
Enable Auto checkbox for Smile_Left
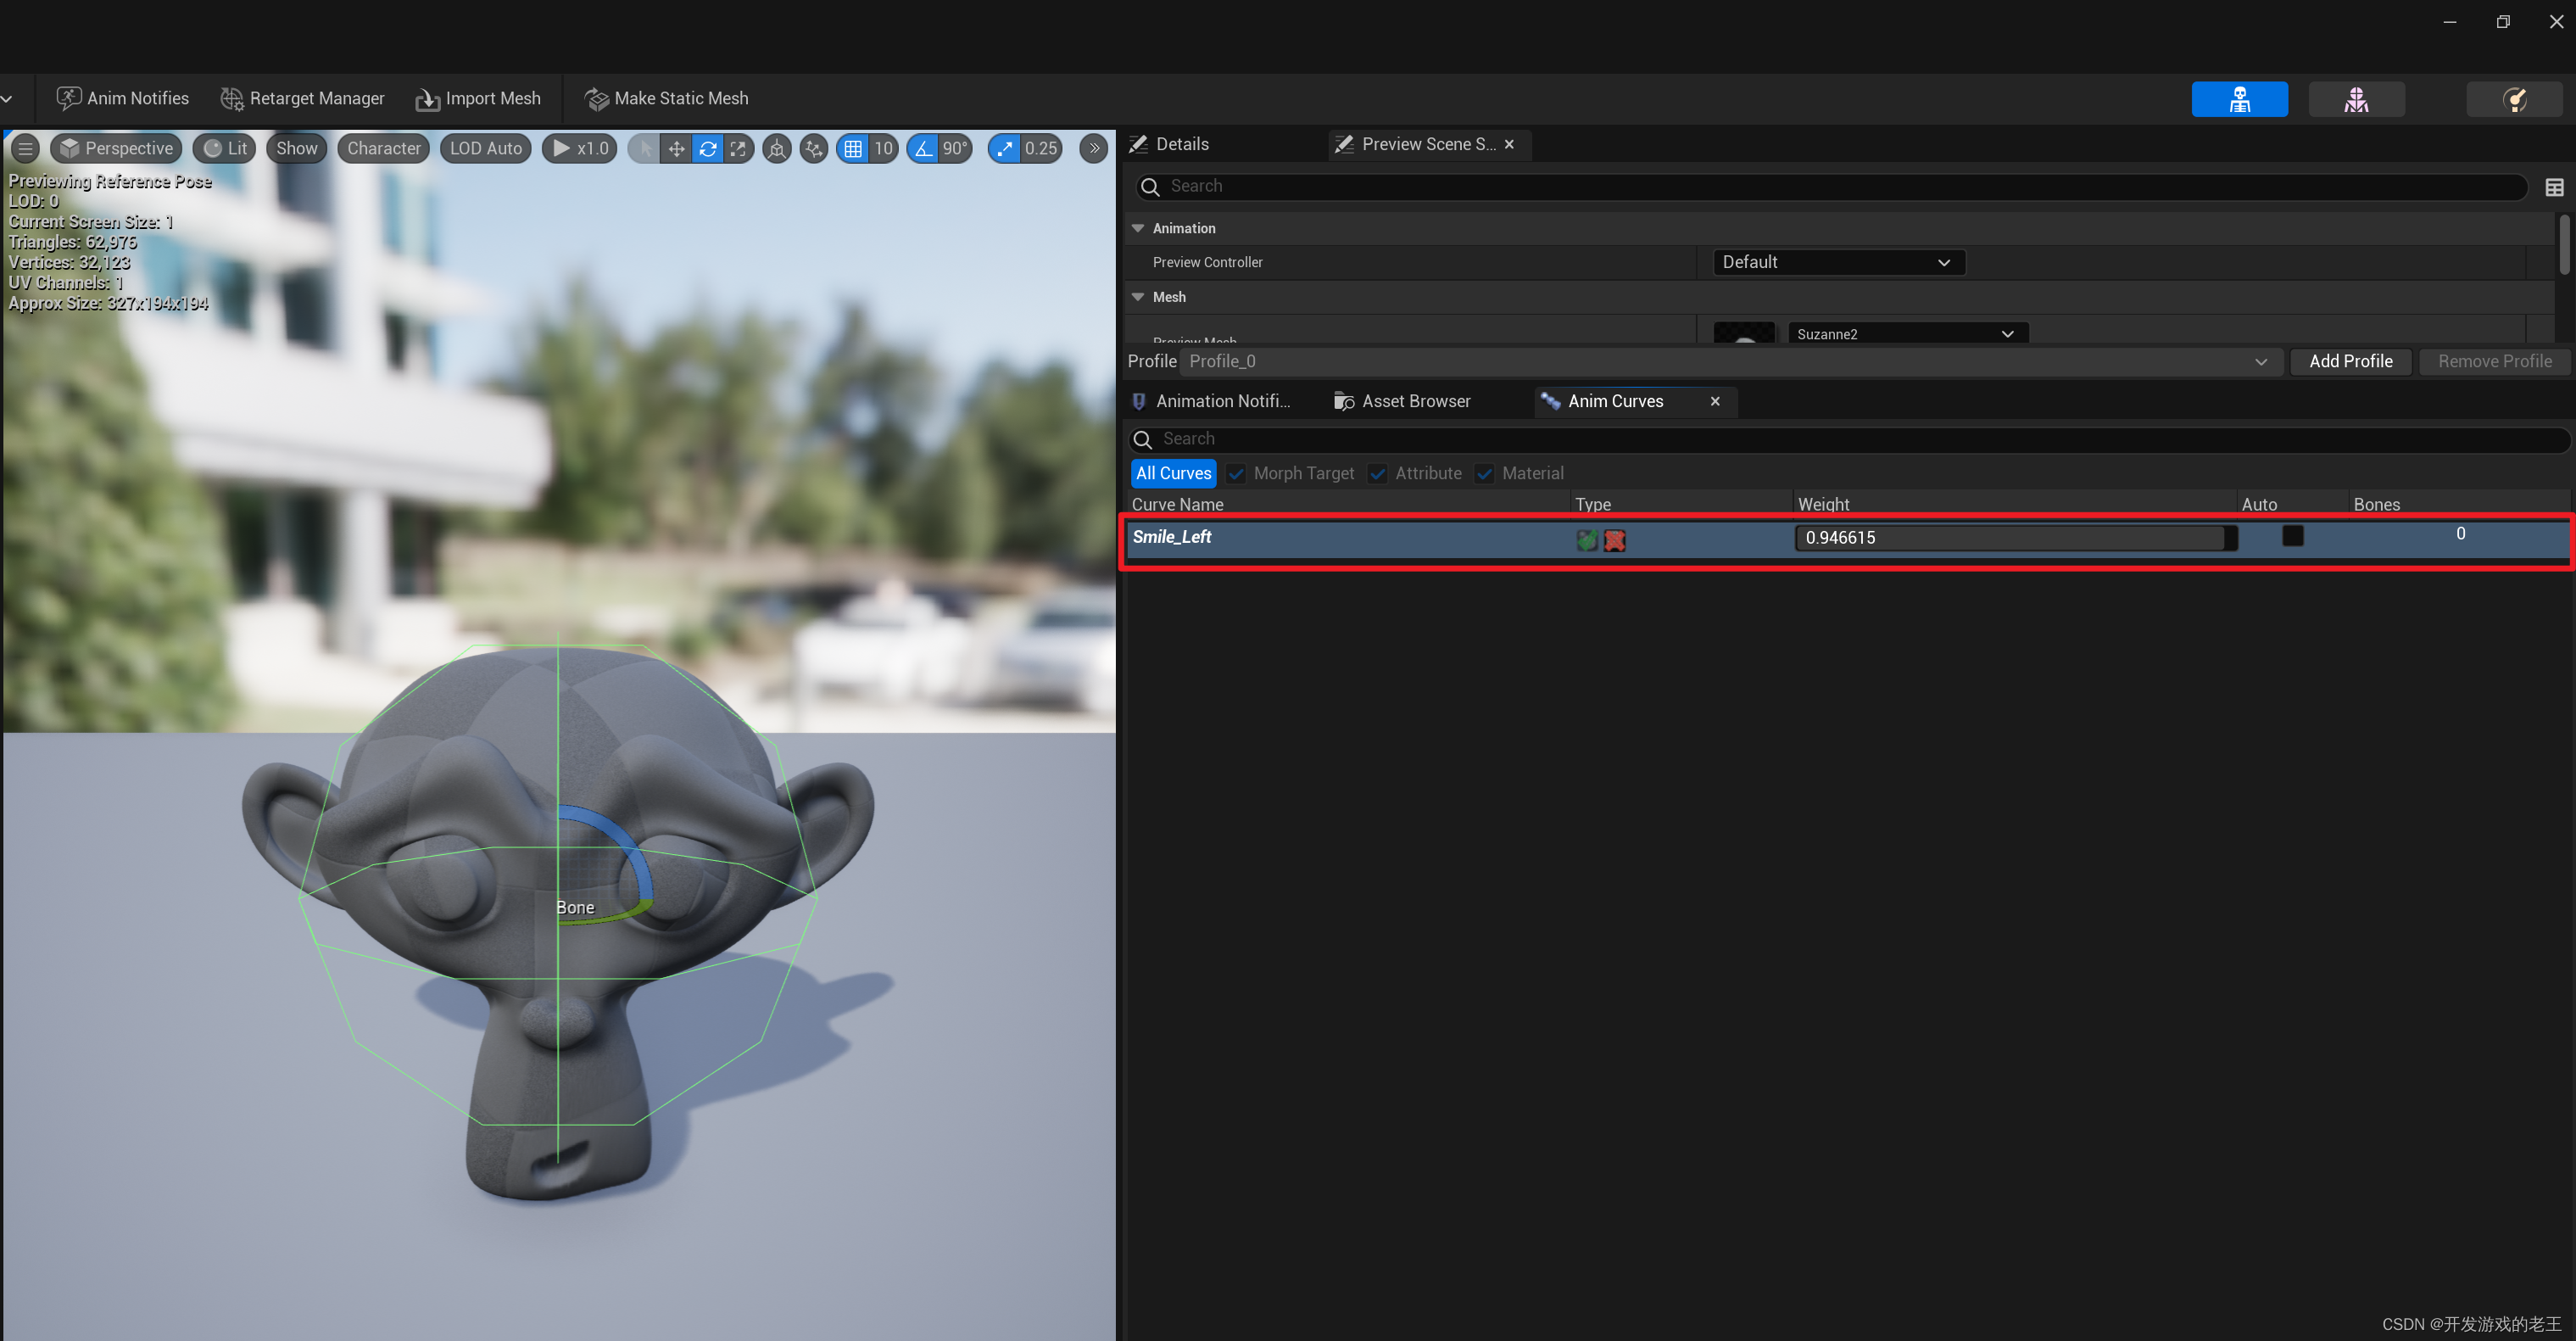tap(2292, 536)
